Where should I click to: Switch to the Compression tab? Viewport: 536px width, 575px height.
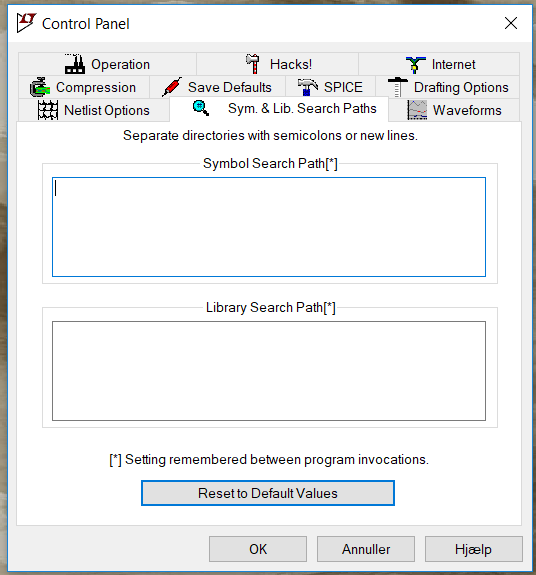click(x=84, y=87)
